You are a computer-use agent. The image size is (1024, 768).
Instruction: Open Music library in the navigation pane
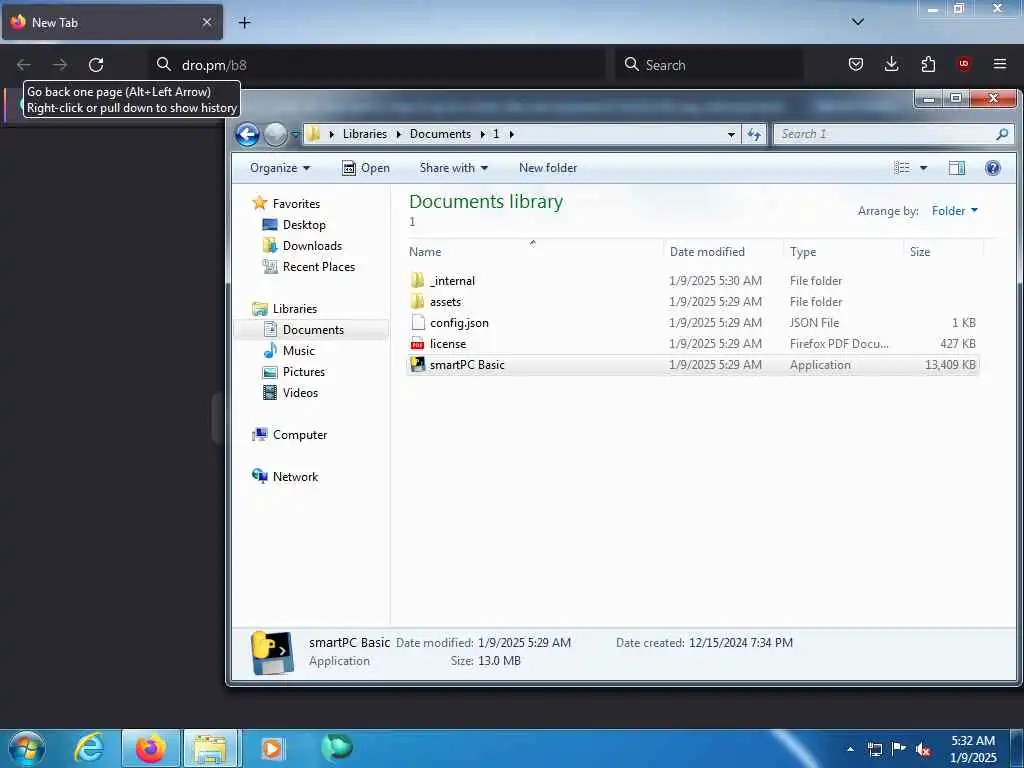point(298,351)
